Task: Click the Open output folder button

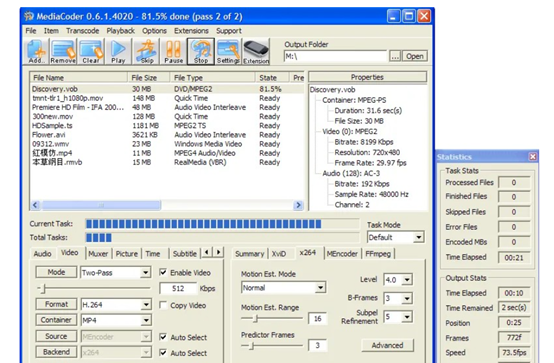Action: click(414, 56)
